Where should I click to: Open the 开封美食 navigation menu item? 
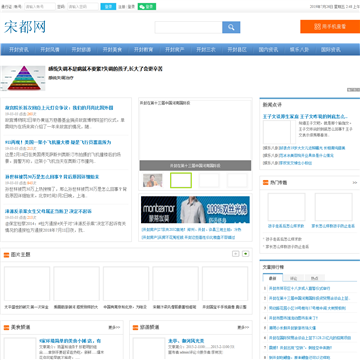[x=112, y=50]
